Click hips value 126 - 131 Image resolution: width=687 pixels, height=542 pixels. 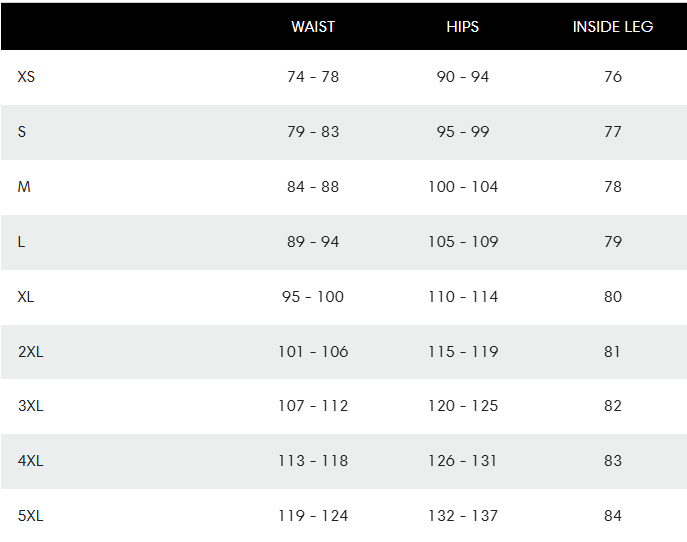pyautogui.click(x=463, y=461)
